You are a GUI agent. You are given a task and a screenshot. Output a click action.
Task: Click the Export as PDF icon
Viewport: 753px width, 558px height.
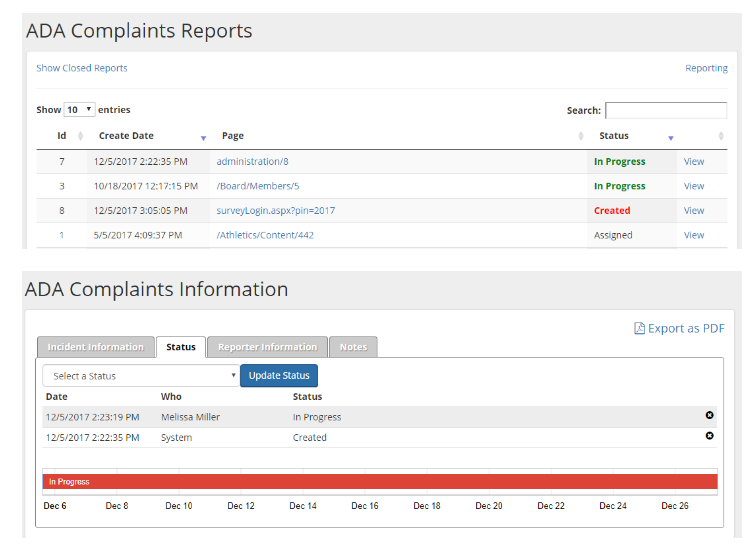point(640,328)
